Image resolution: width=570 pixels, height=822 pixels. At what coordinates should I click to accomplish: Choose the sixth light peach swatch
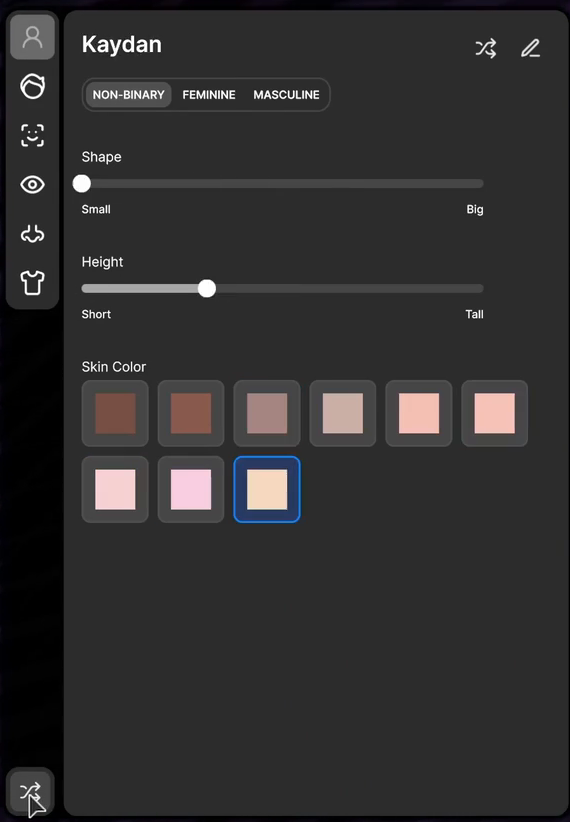click(494, 413)
